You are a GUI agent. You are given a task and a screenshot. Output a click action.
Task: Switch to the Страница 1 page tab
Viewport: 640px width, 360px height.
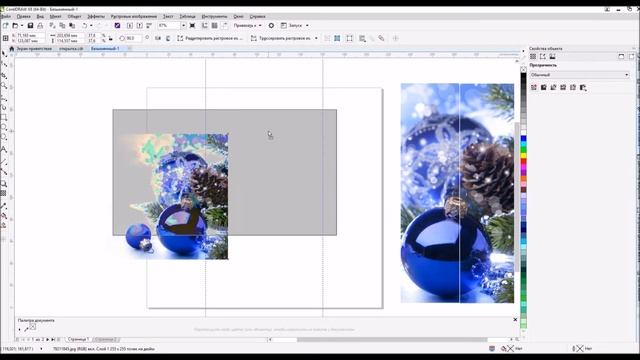(78, 339)
